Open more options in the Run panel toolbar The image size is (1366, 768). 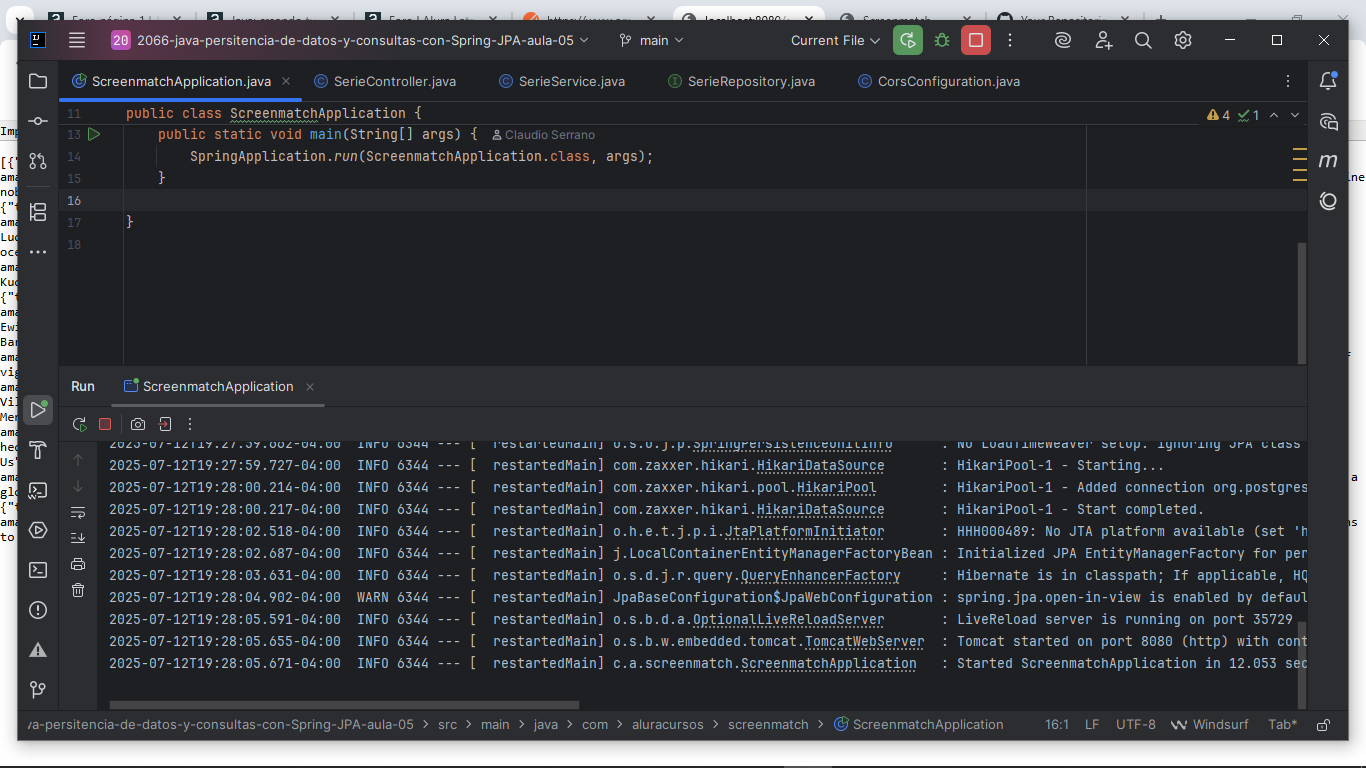point(190,424)
